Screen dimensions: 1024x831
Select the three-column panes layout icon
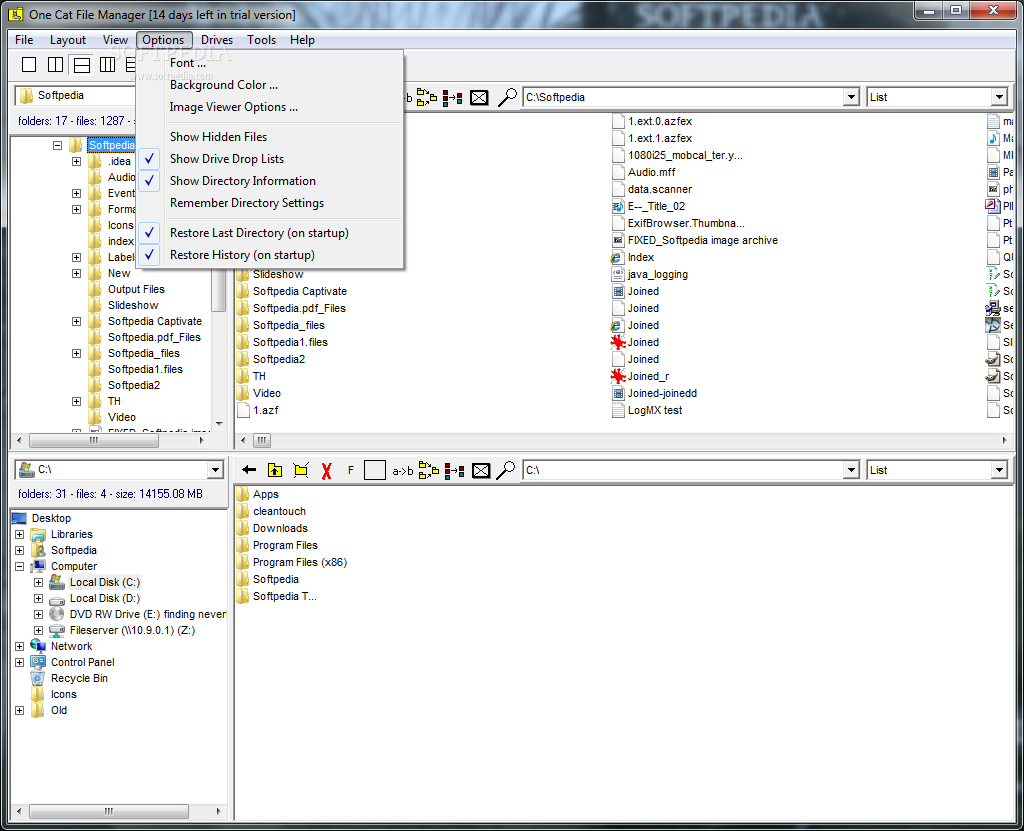tap(108, 64)
